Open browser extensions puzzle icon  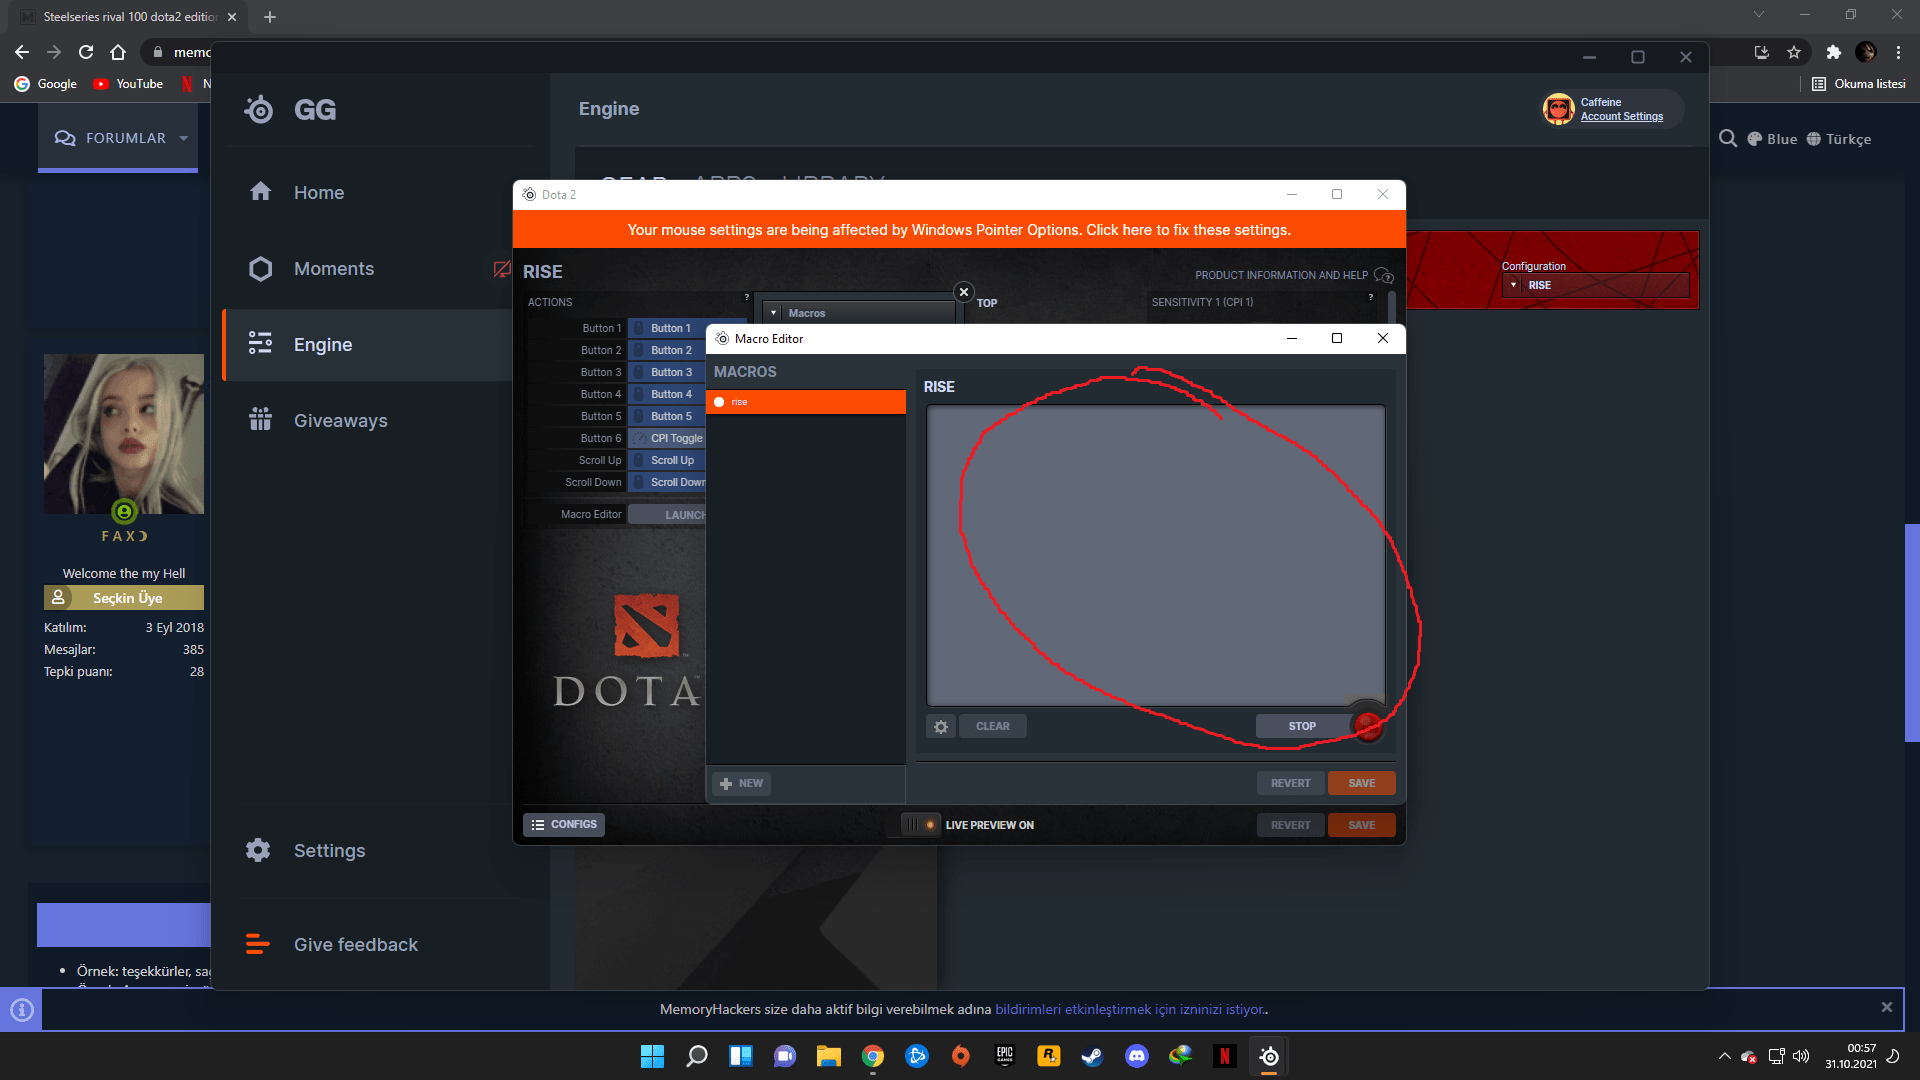coord(1833,52)
